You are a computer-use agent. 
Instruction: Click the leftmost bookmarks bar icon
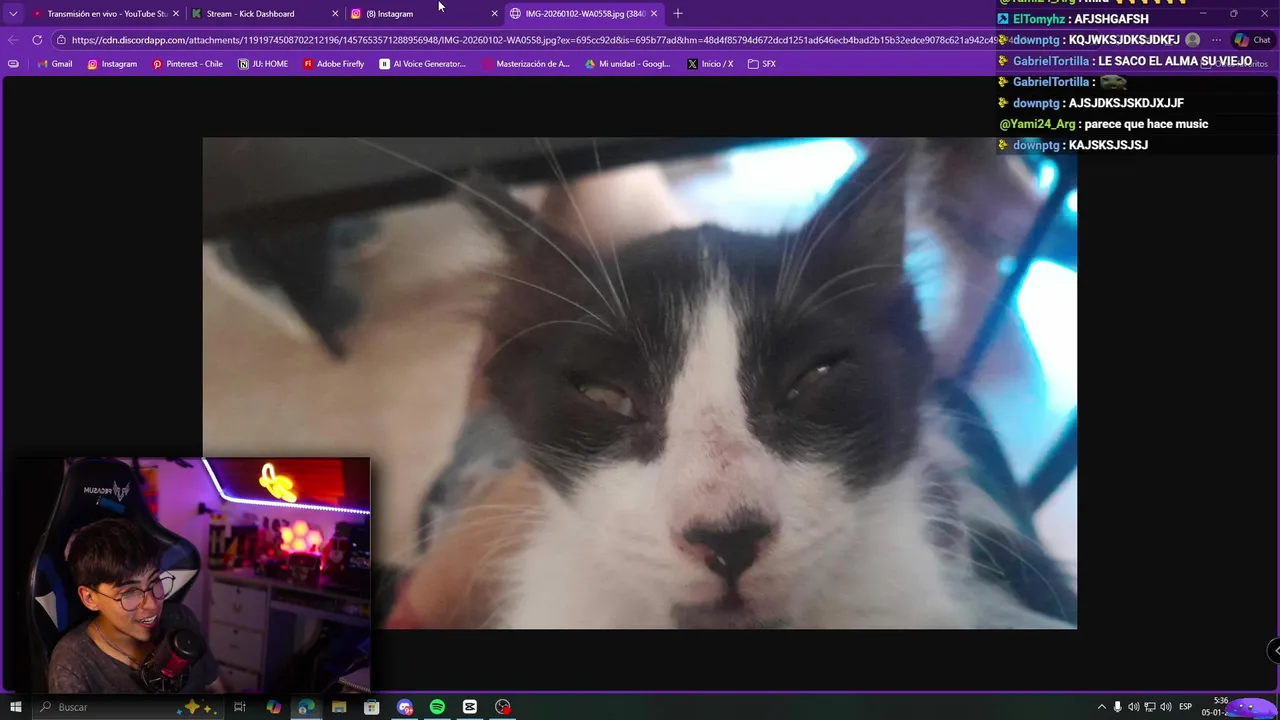13,64
